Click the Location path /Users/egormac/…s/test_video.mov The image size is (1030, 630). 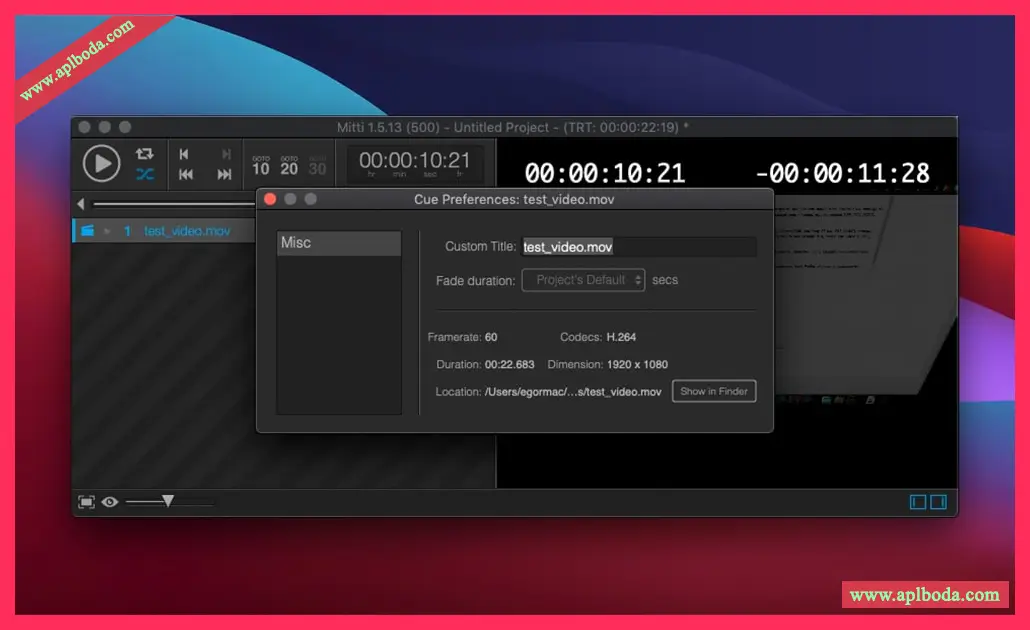click(573, 392)
